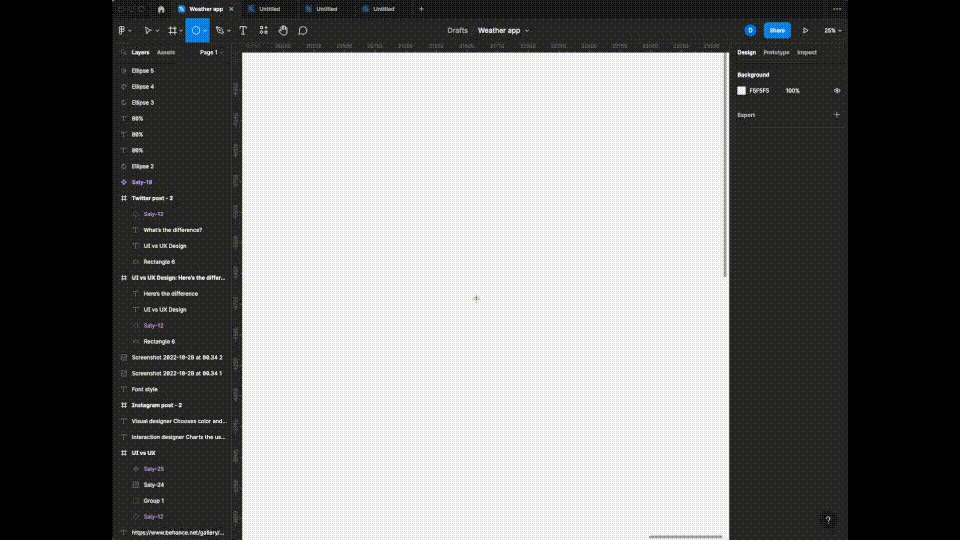This screenshot has height=540, width=960.
Task: Select the Comment tool
Action: [302, 31]
